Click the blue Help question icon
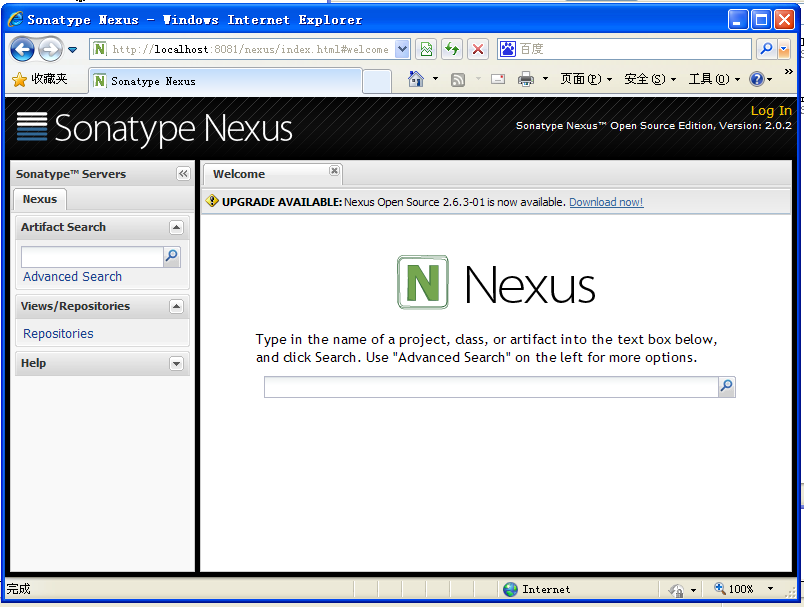This screenshot has height=607, width=804. 757,79
